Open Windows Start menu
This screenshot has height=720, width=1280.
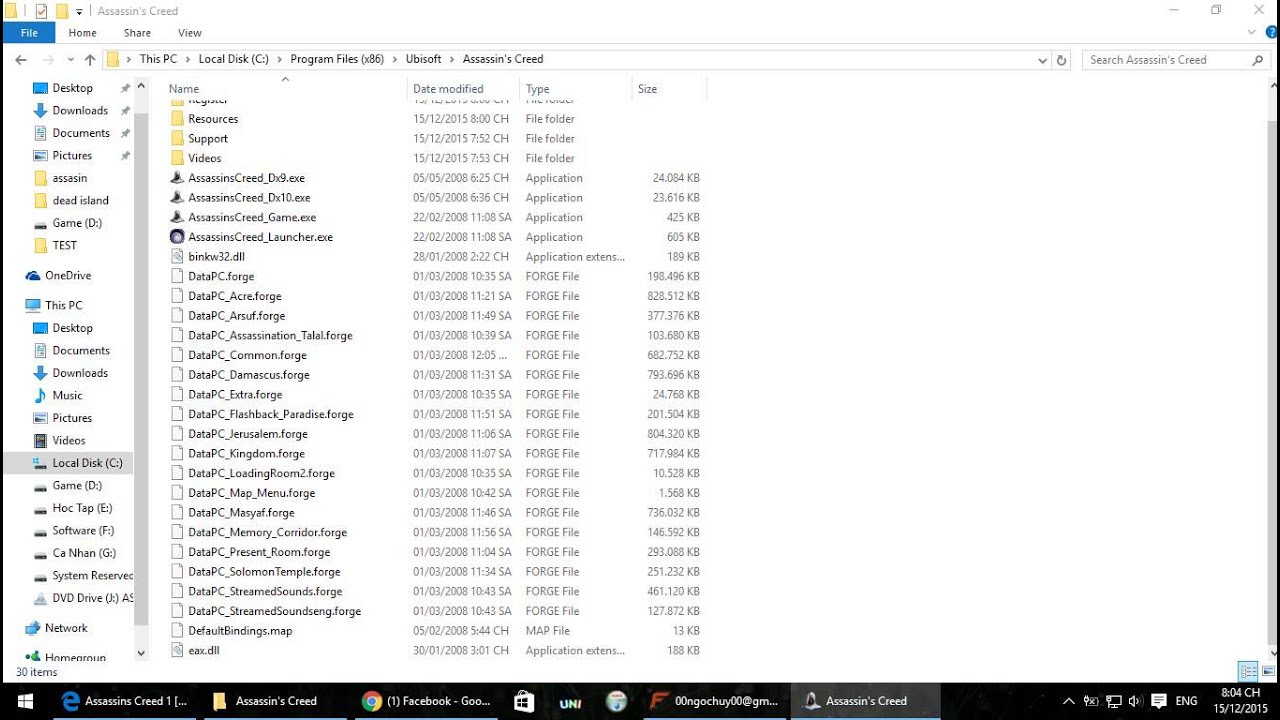coord(24,701)
